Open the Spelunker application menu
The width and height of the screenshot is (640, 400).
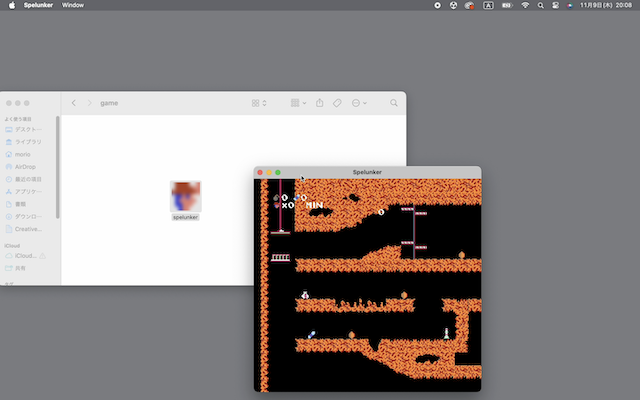click(38, 5)
